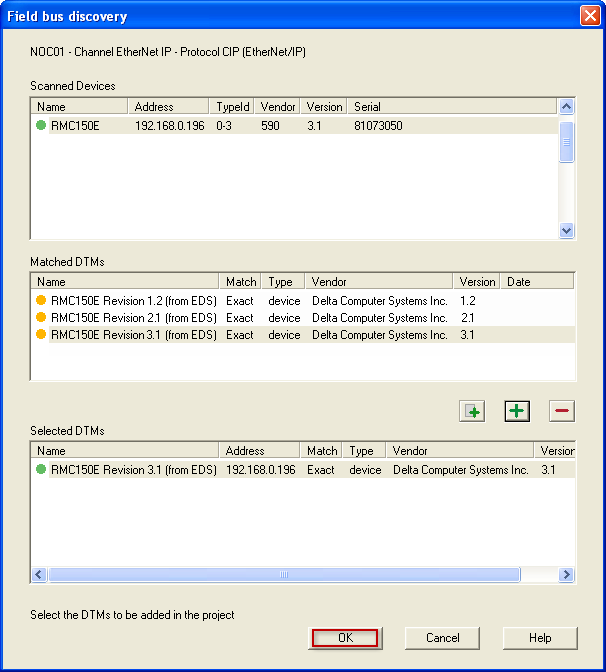Screen dimensions: 606x672
Task: Click the Date column header
Action: click(x=537, y=282)
